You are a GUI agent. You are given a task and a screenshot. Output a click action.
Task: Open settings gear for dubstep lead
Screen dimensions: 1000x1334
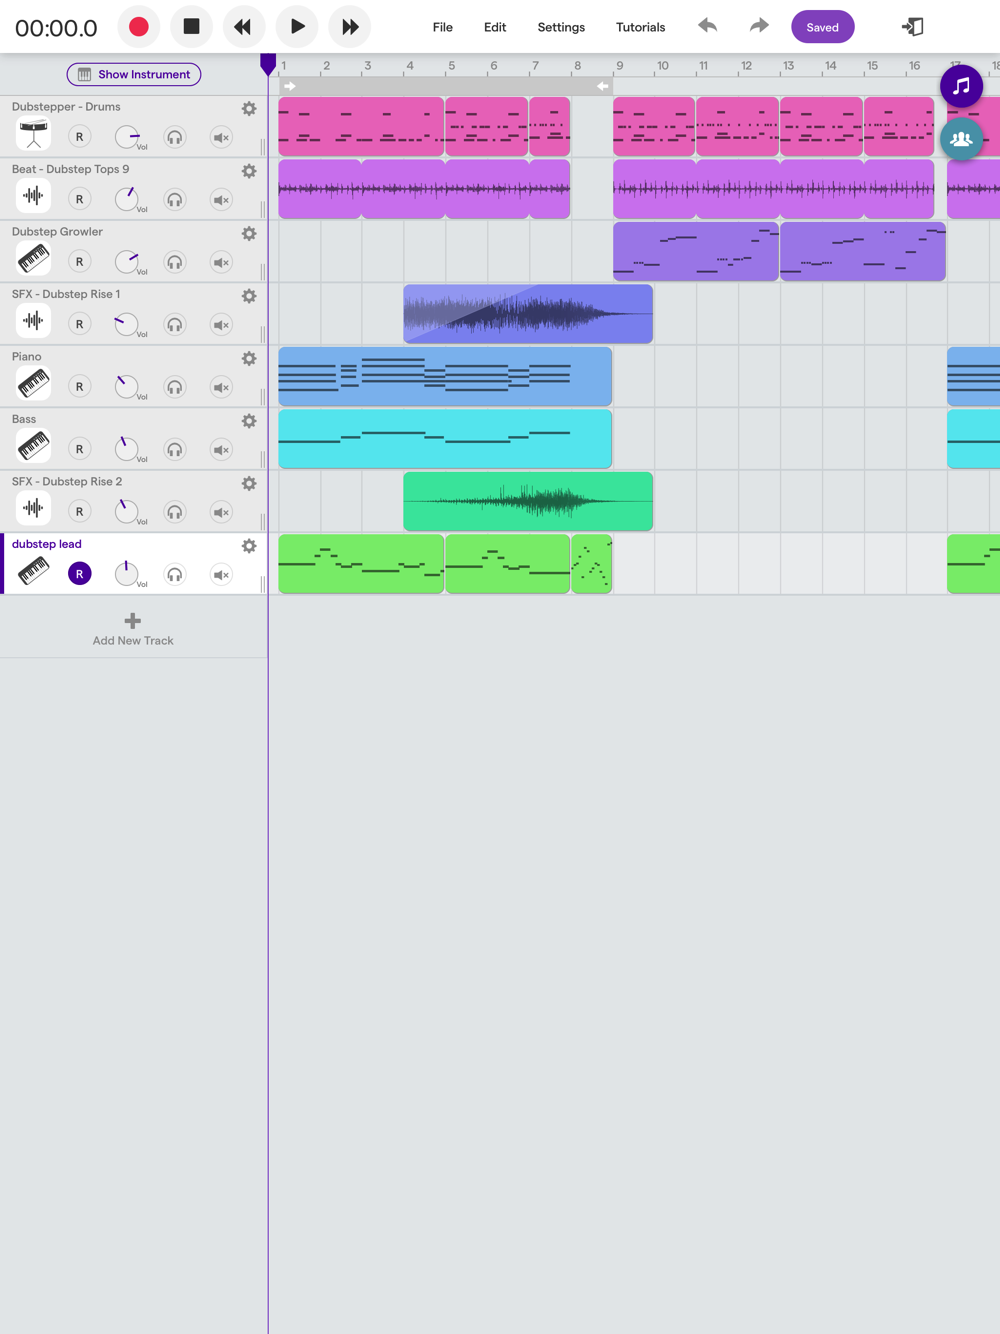point(249,546)
